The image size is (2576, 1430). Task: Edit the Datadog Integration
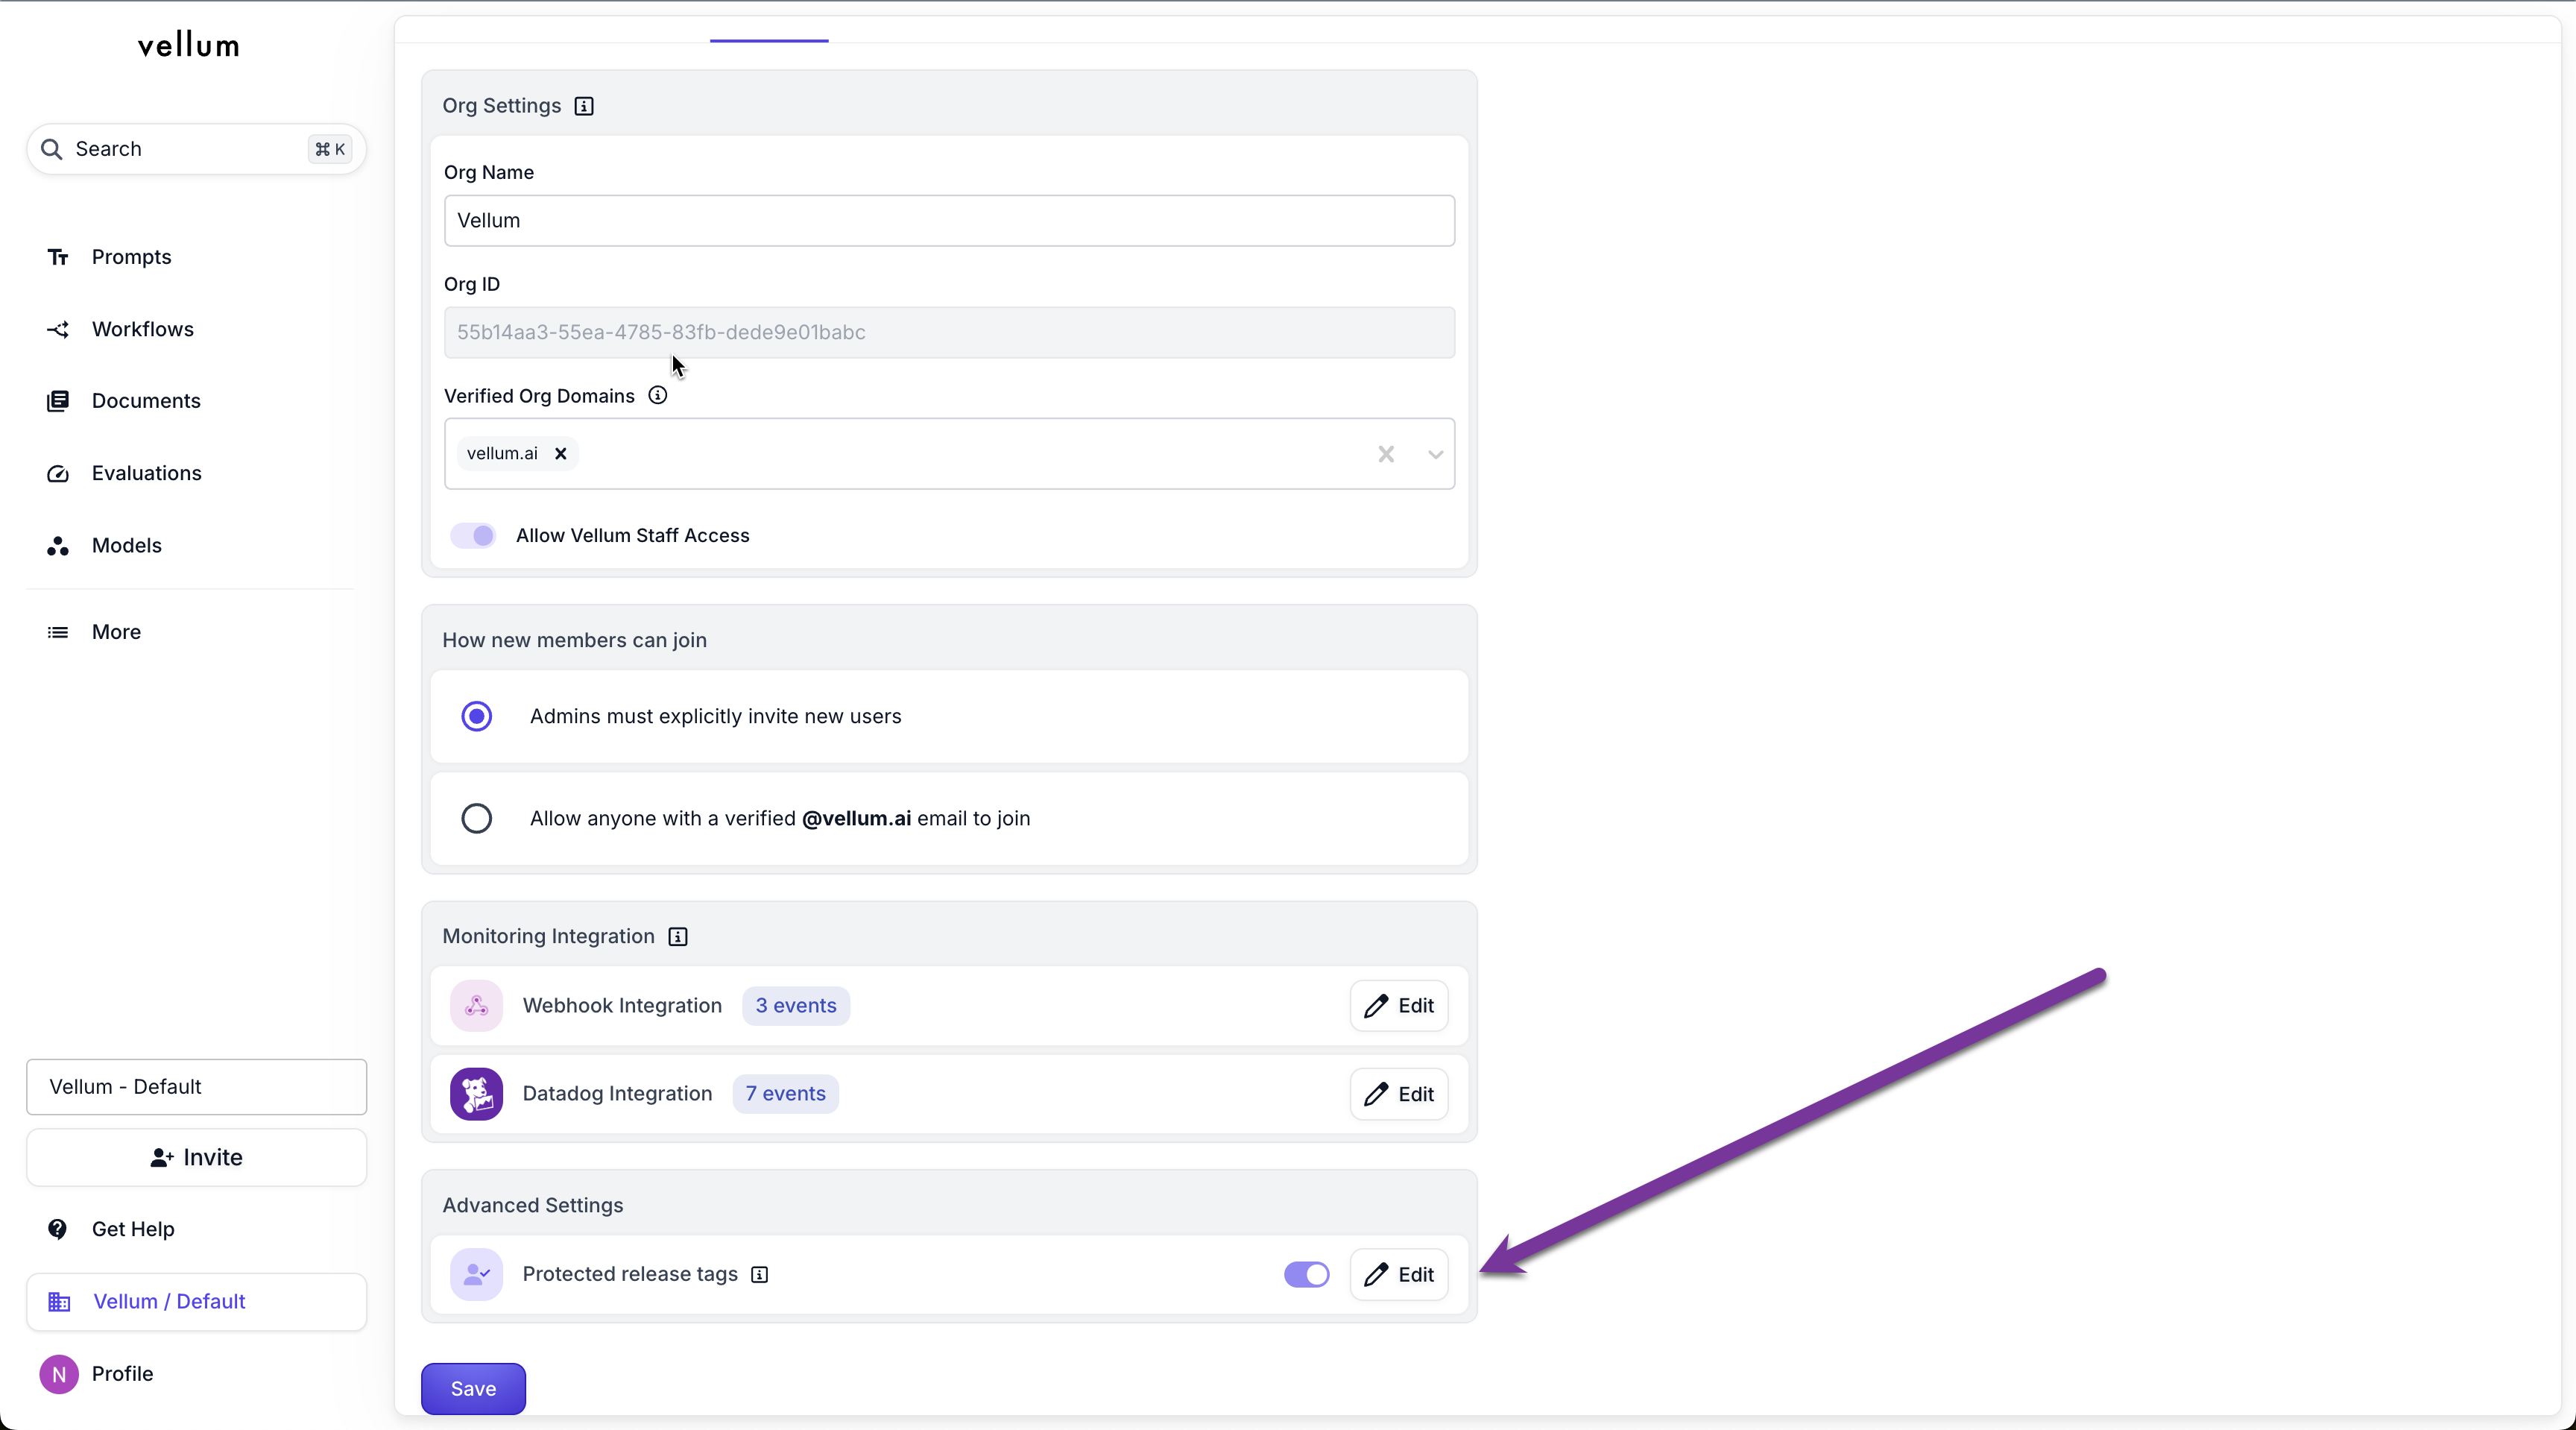(1399, 1094)
